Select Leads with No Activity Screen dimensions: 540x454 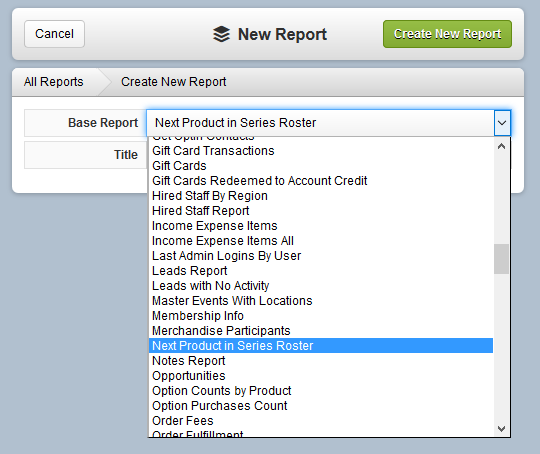[321, 286]
